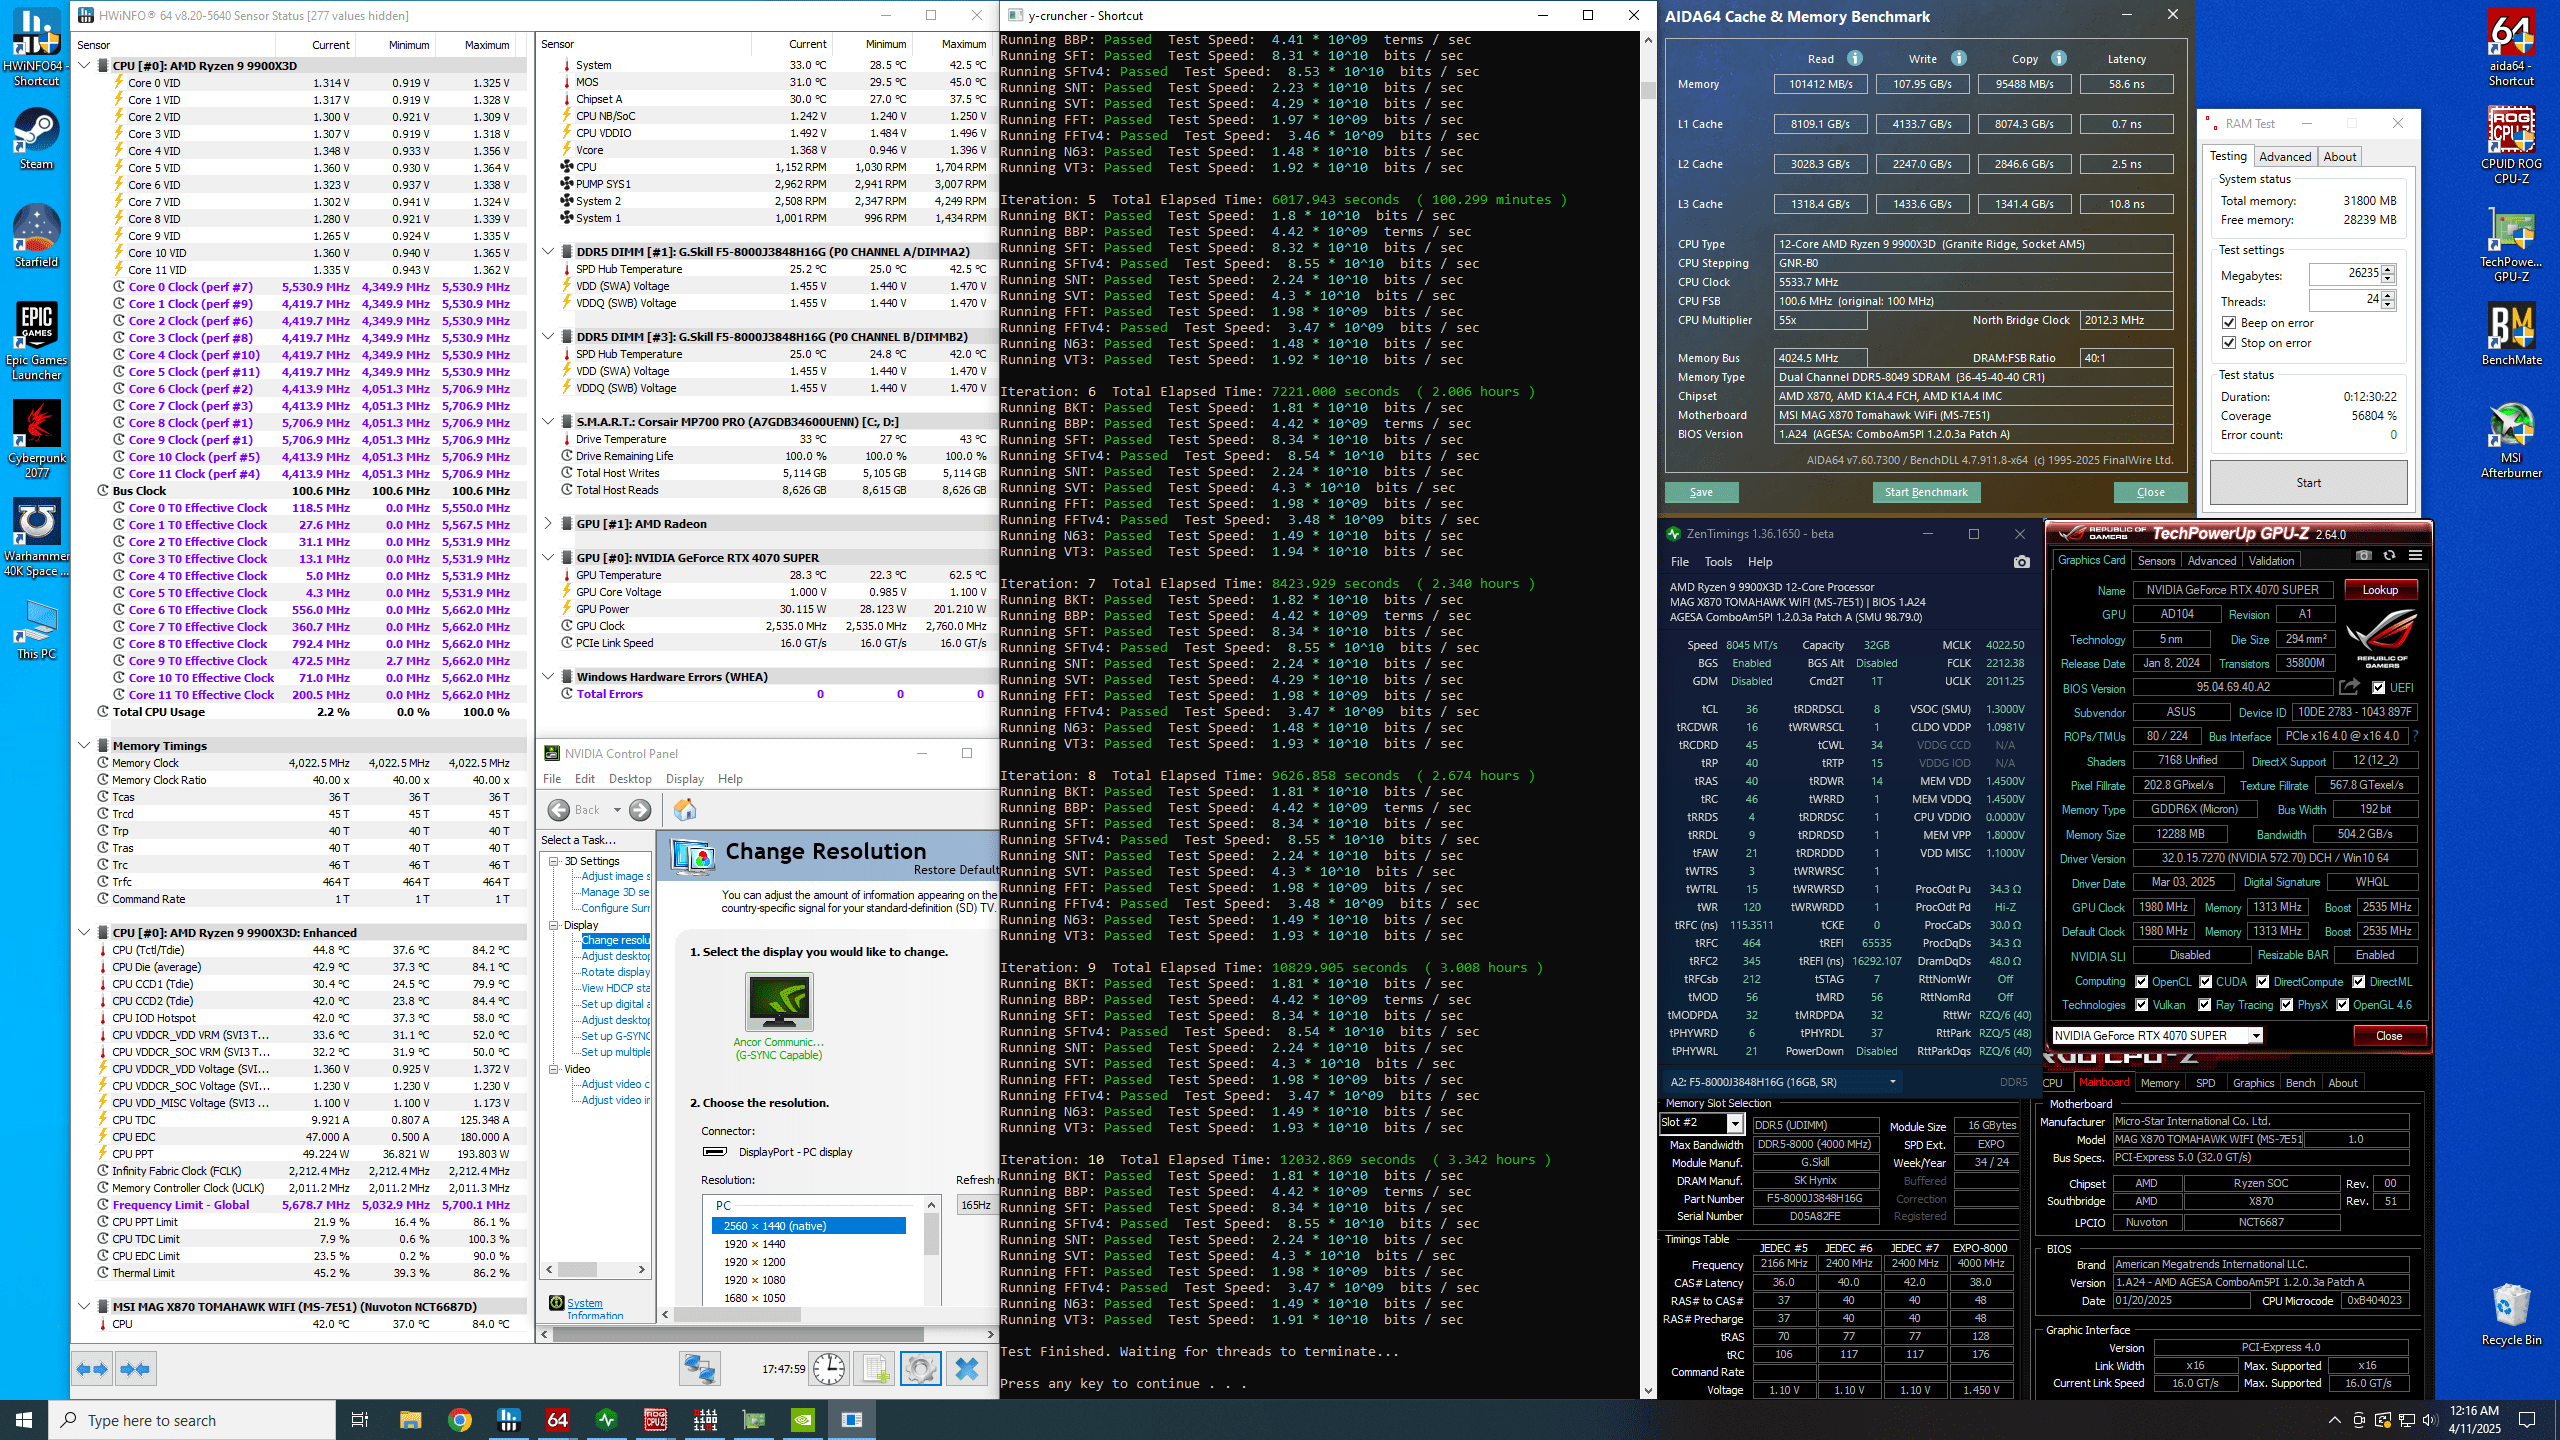Click Start Benchmark in AIDA64

coord(1926,492)
